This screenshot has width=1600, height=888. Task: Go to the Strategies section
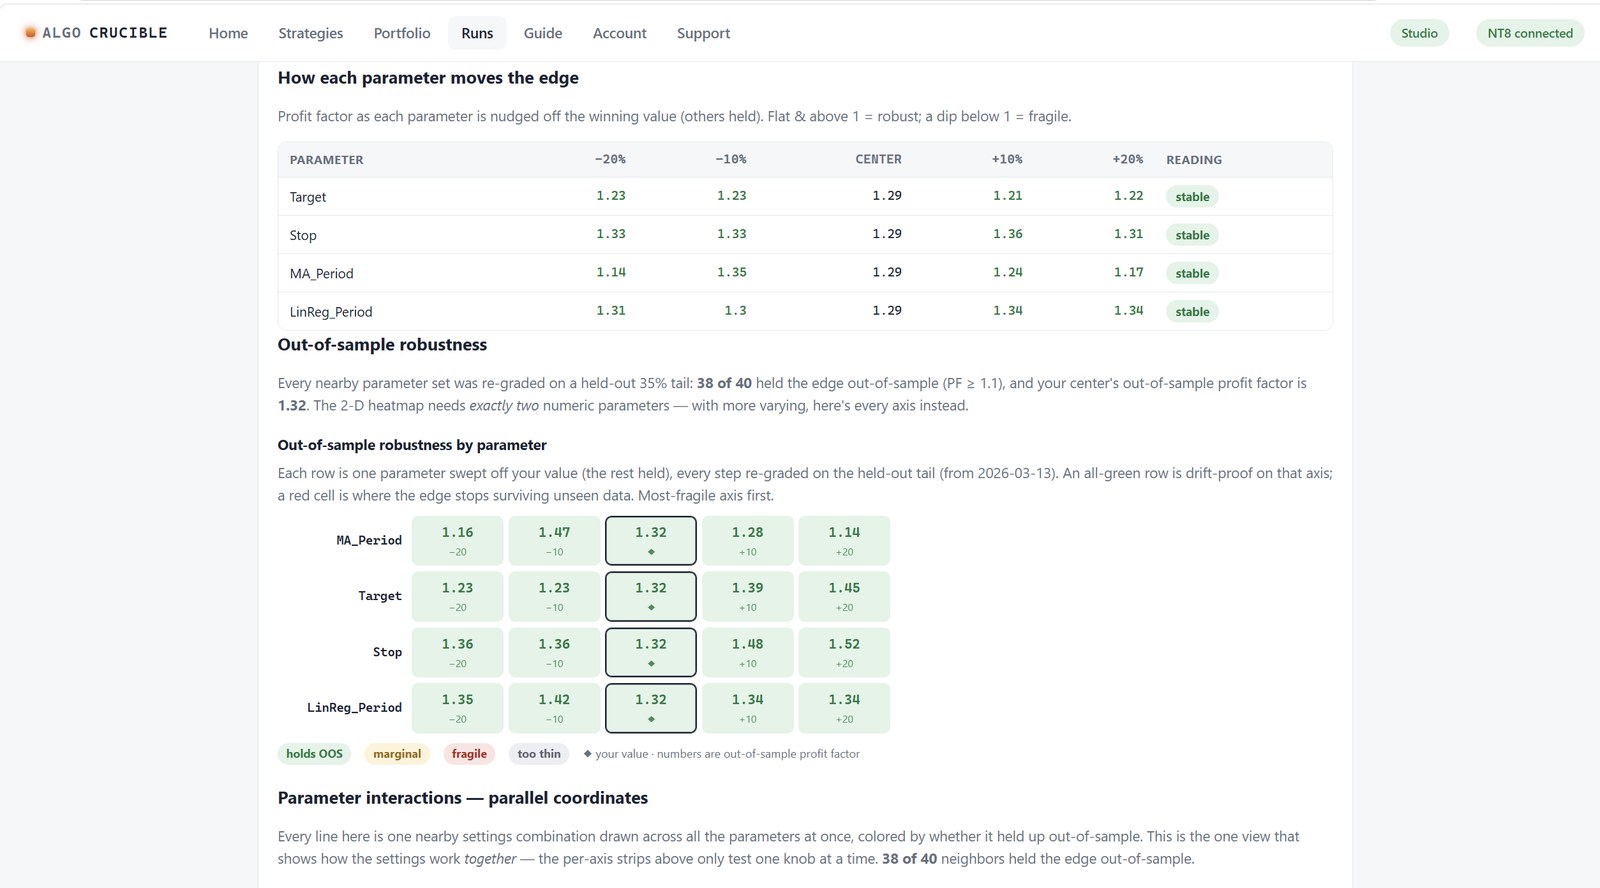pyautogui.click(x=310, y=33)
